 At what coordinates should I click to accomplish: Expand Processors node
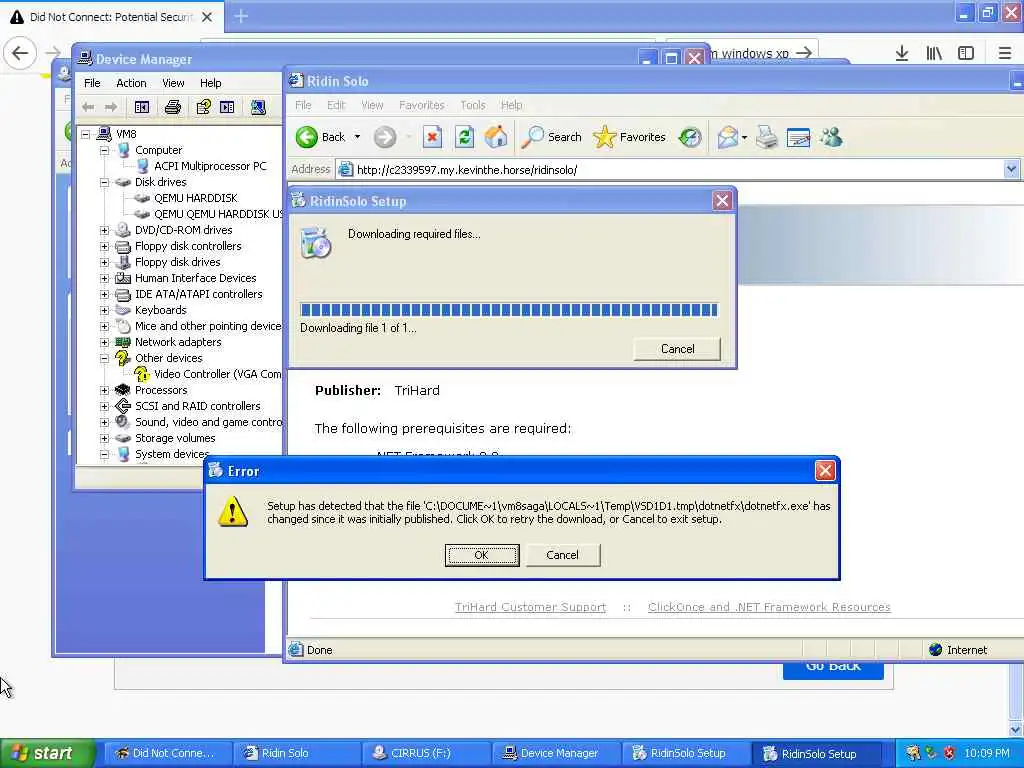tap(104, 390)
